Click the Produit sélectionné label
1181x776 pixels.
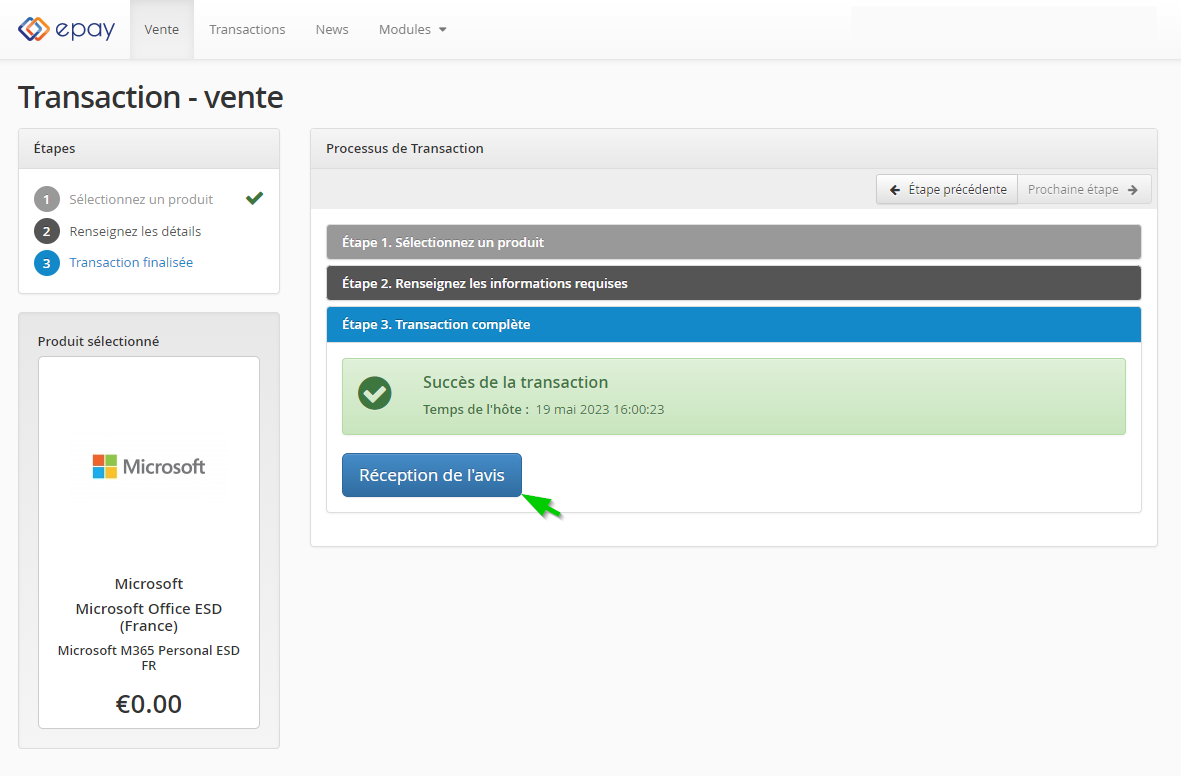(99, 341)
